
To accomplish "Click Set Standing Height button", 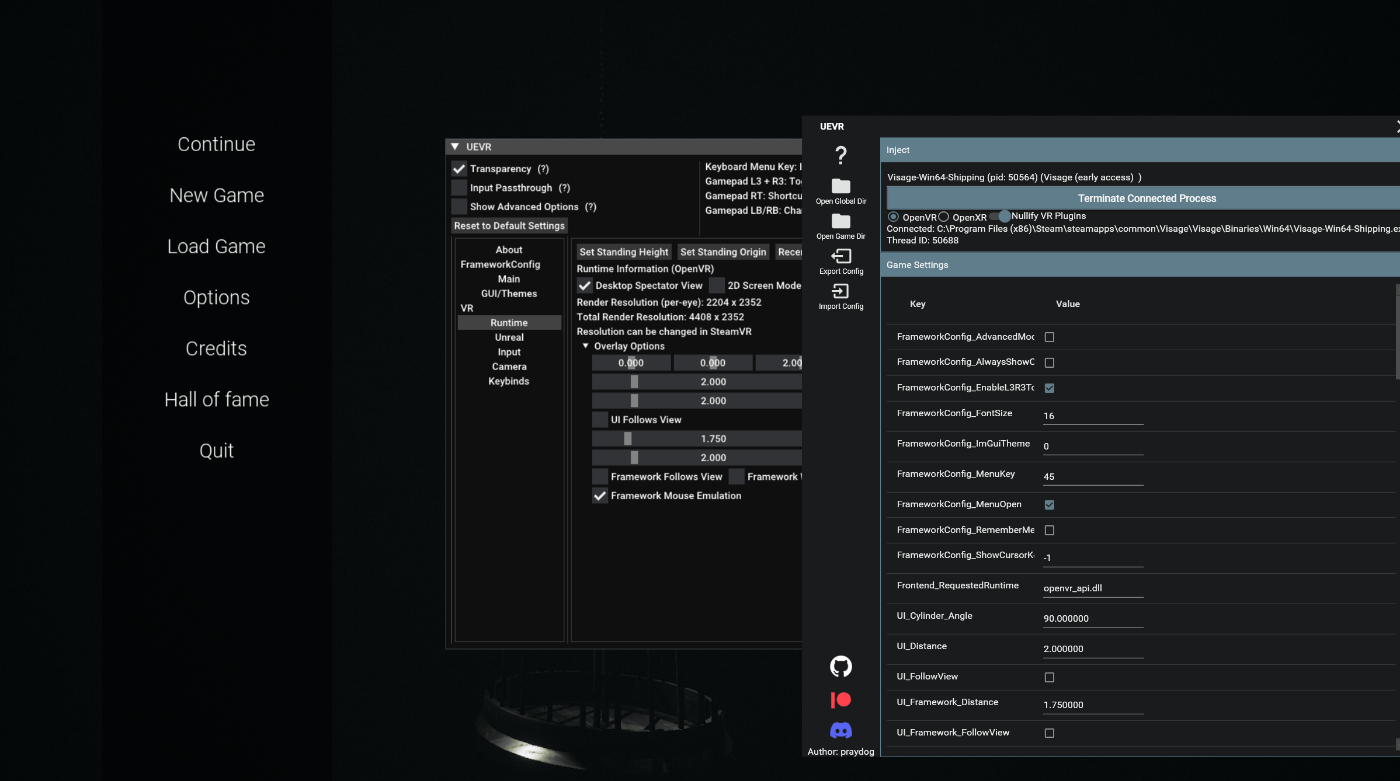I will coord(624,252).
